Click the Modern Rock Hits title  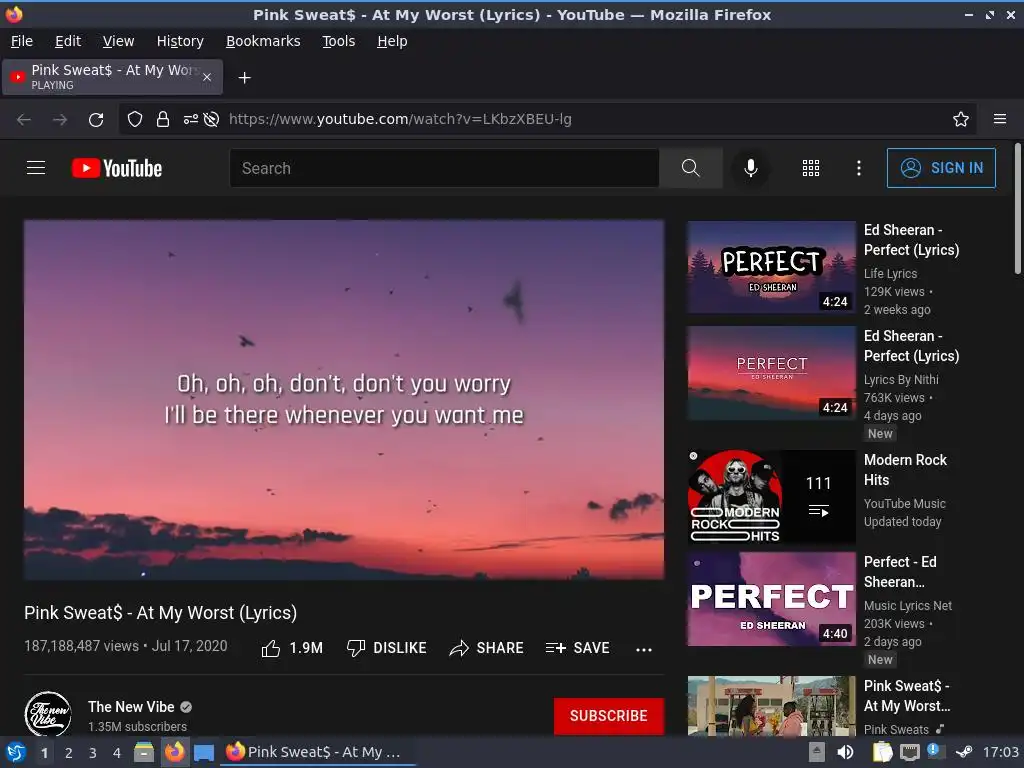(x=905, y=470)
